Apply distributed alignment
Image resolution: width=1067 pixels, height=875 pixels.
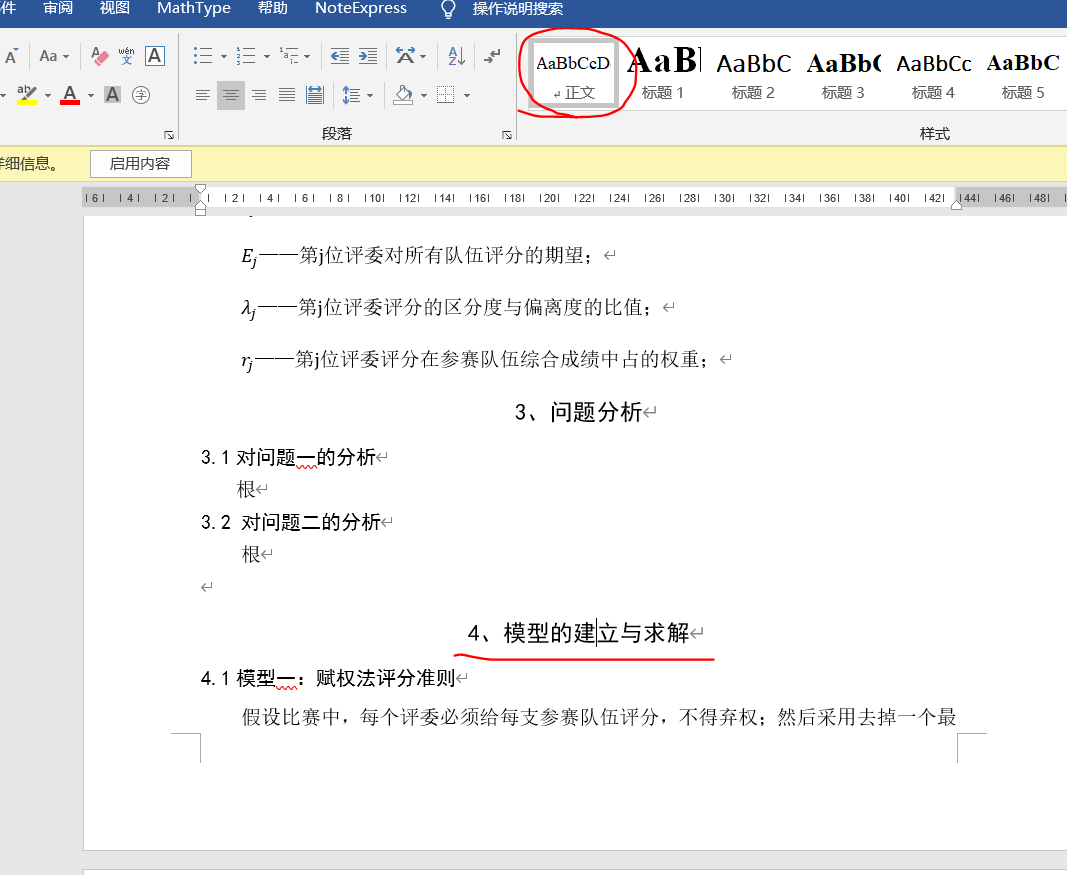[315, 95]
